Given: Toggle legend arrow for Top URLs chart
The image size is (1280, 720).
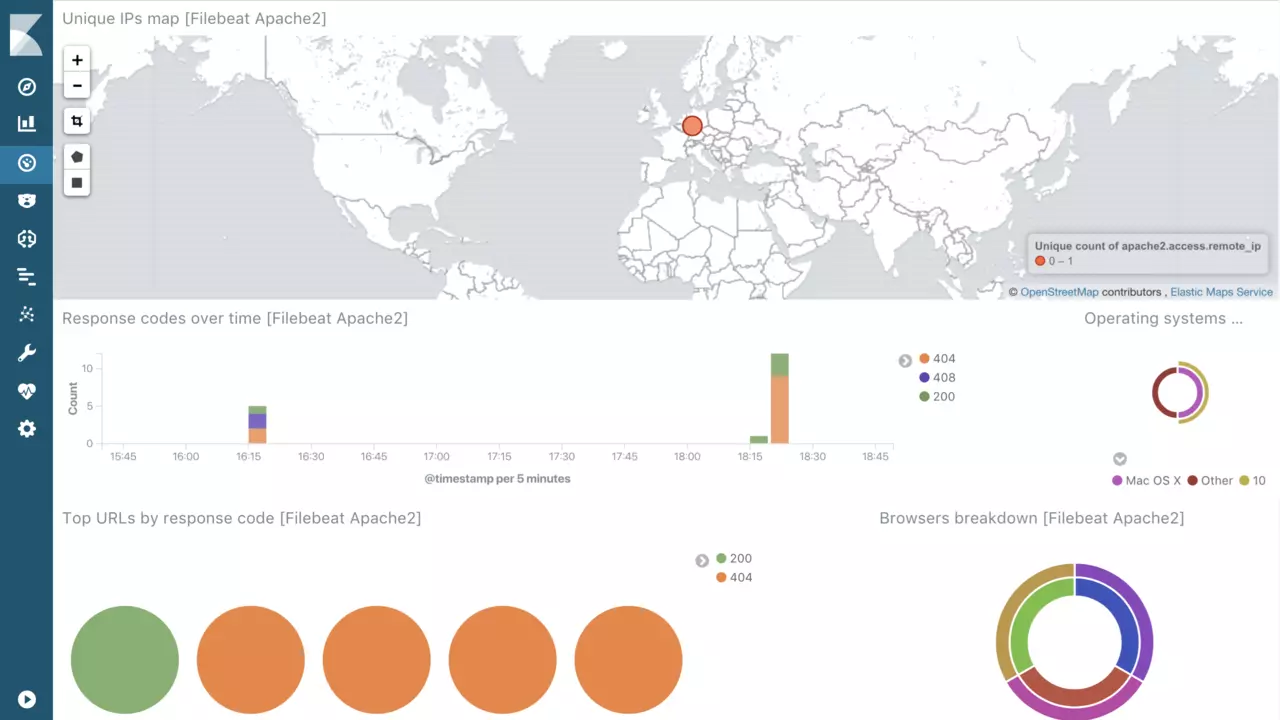Looking at the screenshot, I should pos(702,561).
